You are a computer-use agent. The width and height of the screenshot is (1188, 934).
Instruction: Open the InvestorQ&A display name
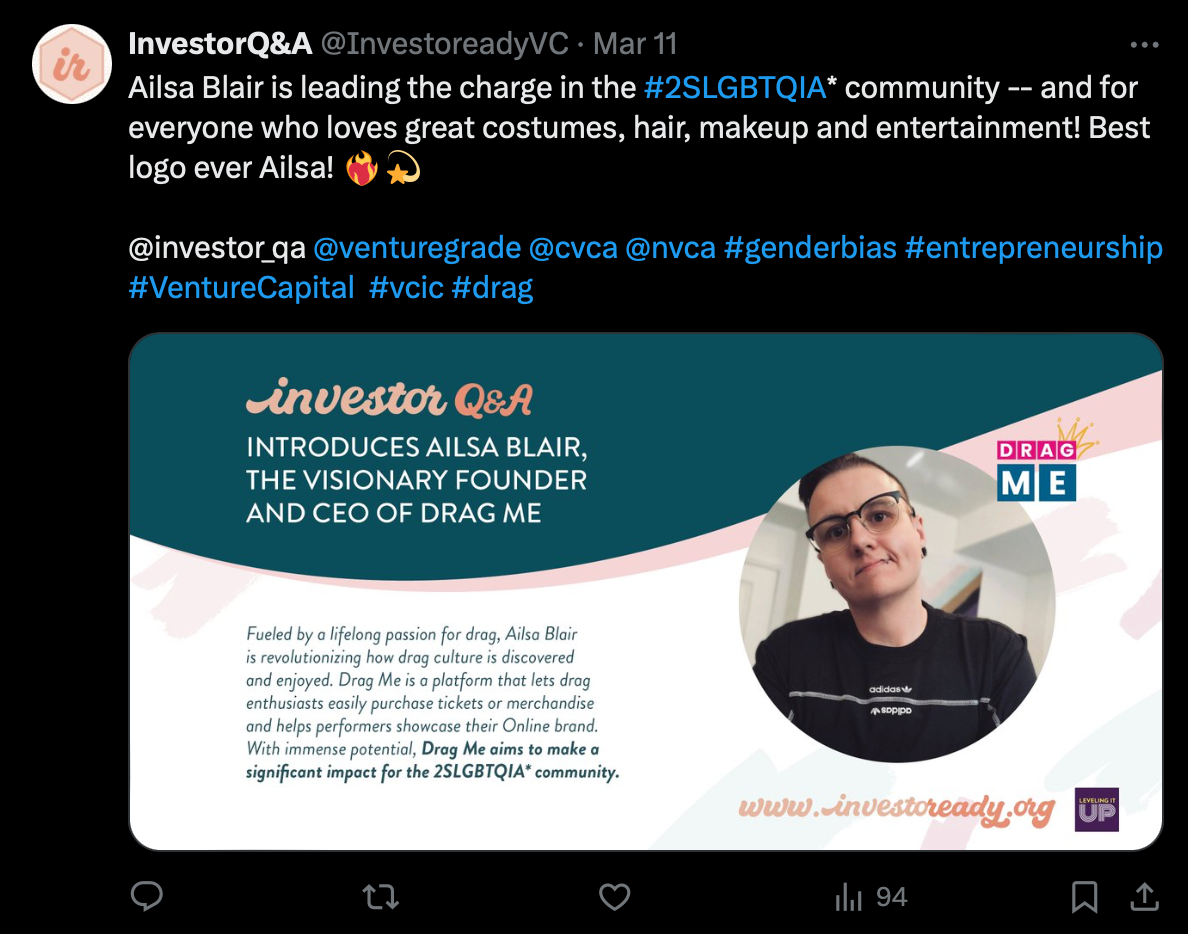tap(220, 44)
